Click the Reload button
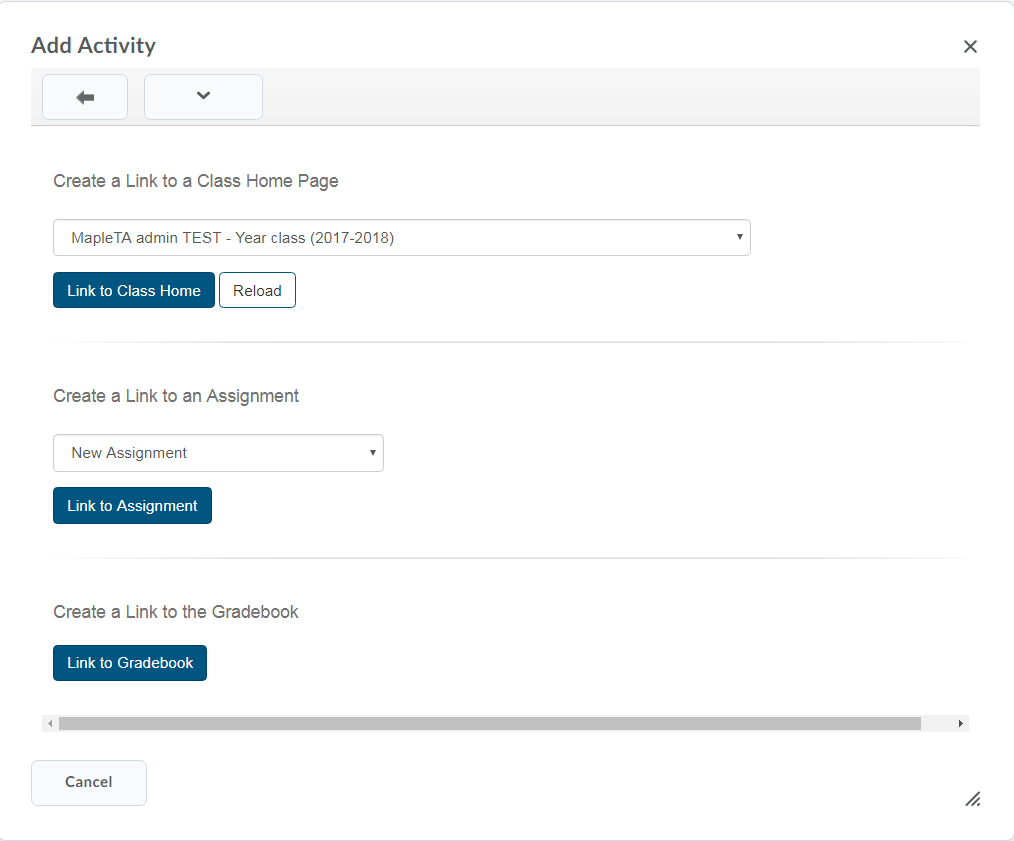Viewport: 1014px width, 841px height. (x=257, y=291)
